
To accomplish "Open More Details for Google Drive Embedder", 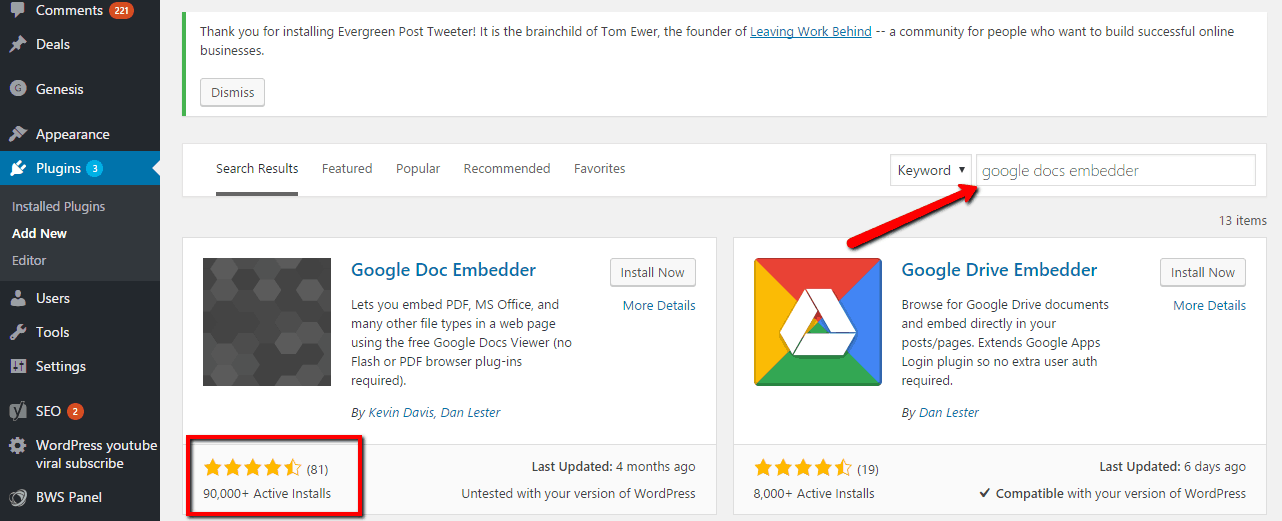I will [x=1210, y=305].
